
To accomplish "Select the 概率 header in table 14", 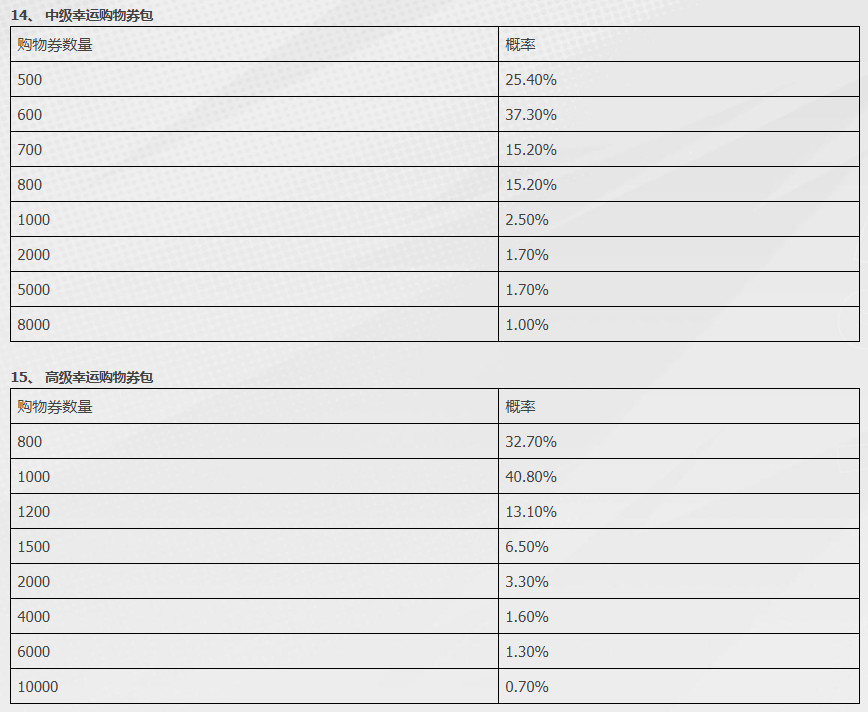I will pos(679,44).
